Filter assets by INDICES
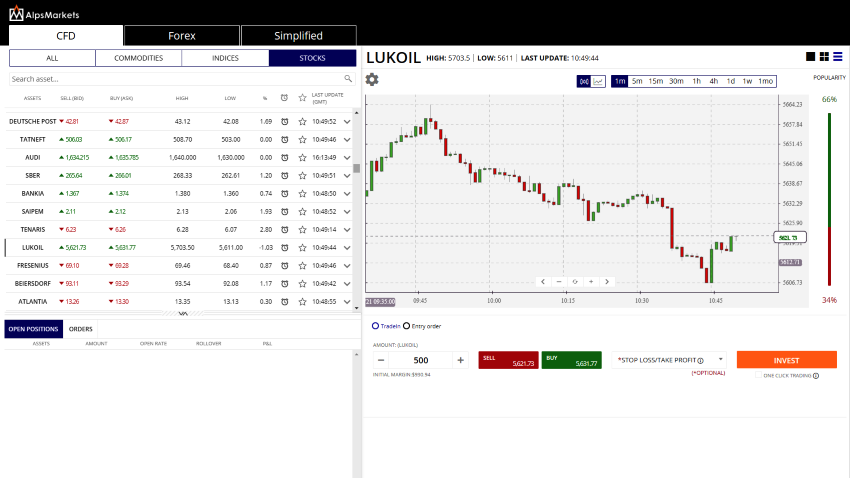850x478 pixels. coord(225,58)
